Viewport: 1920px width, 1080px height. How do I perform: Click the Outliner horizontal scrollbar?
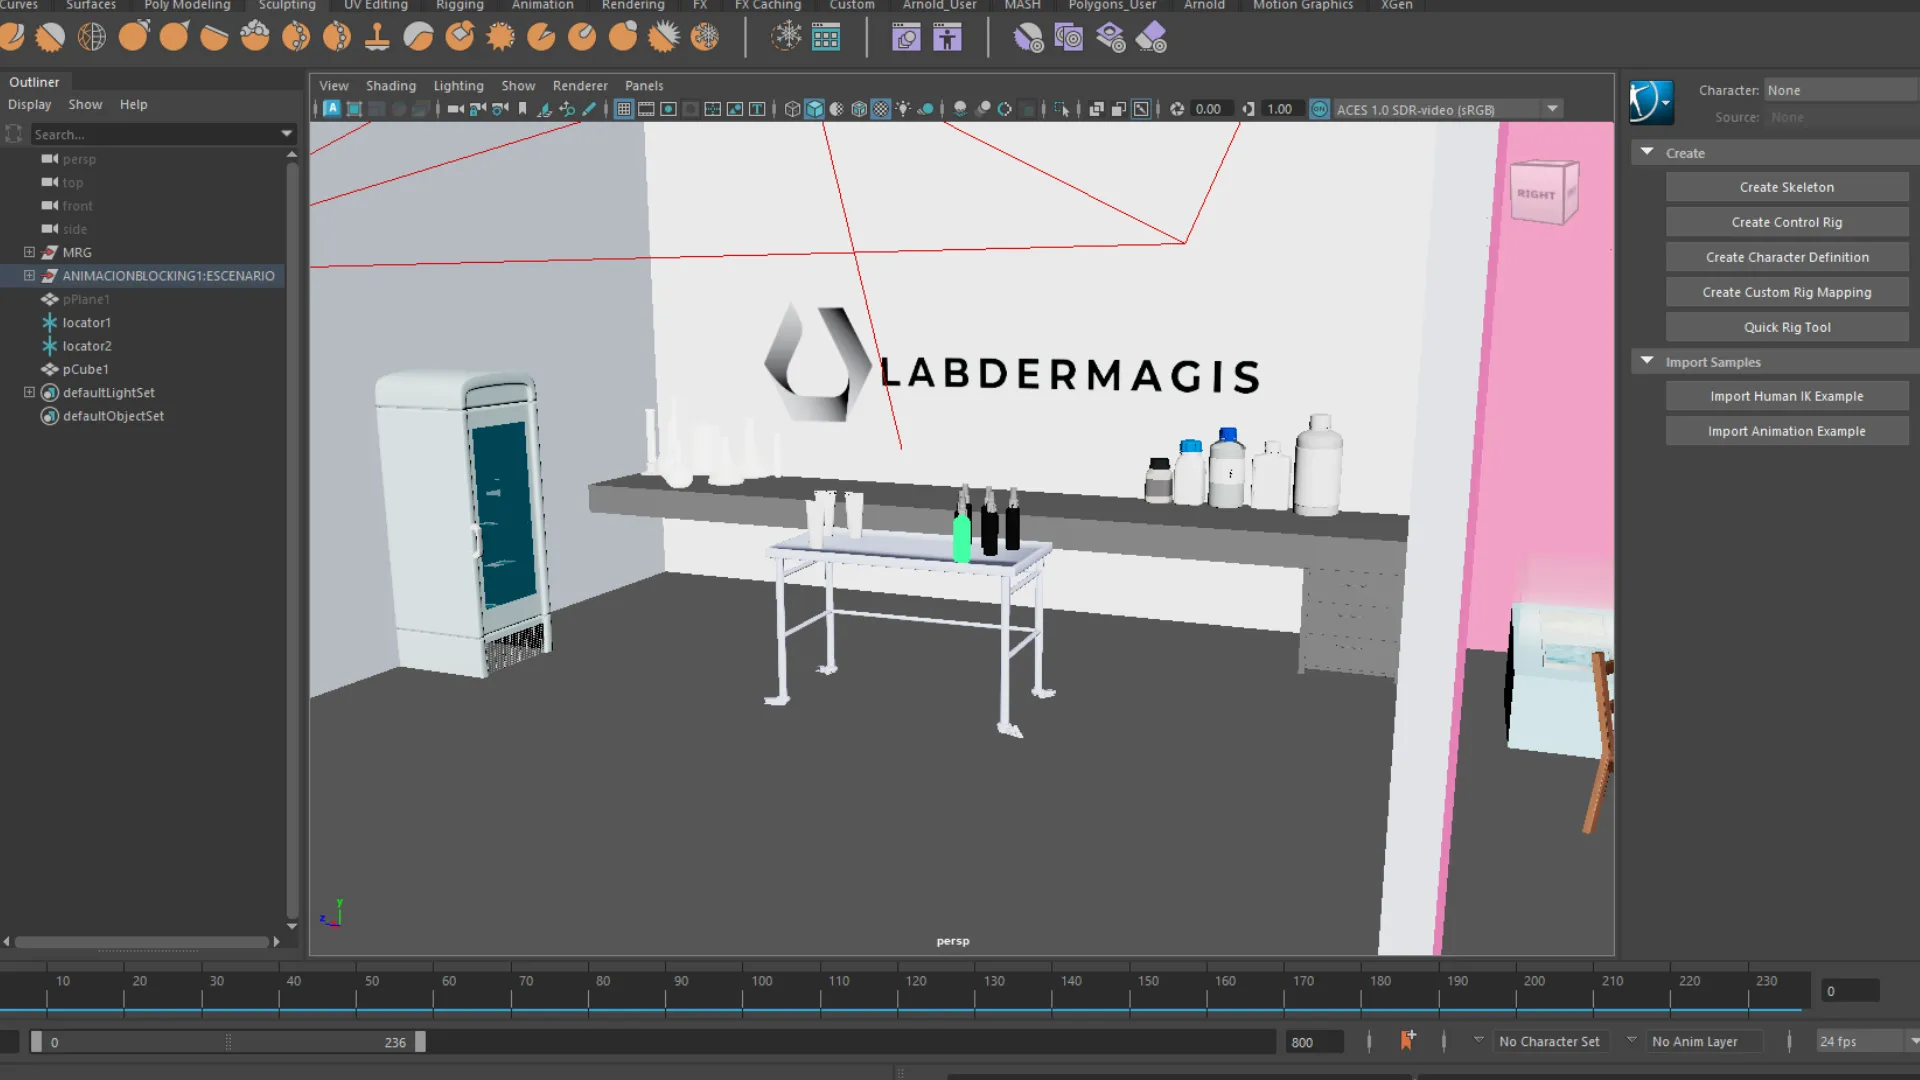click(x=142, y=942)
